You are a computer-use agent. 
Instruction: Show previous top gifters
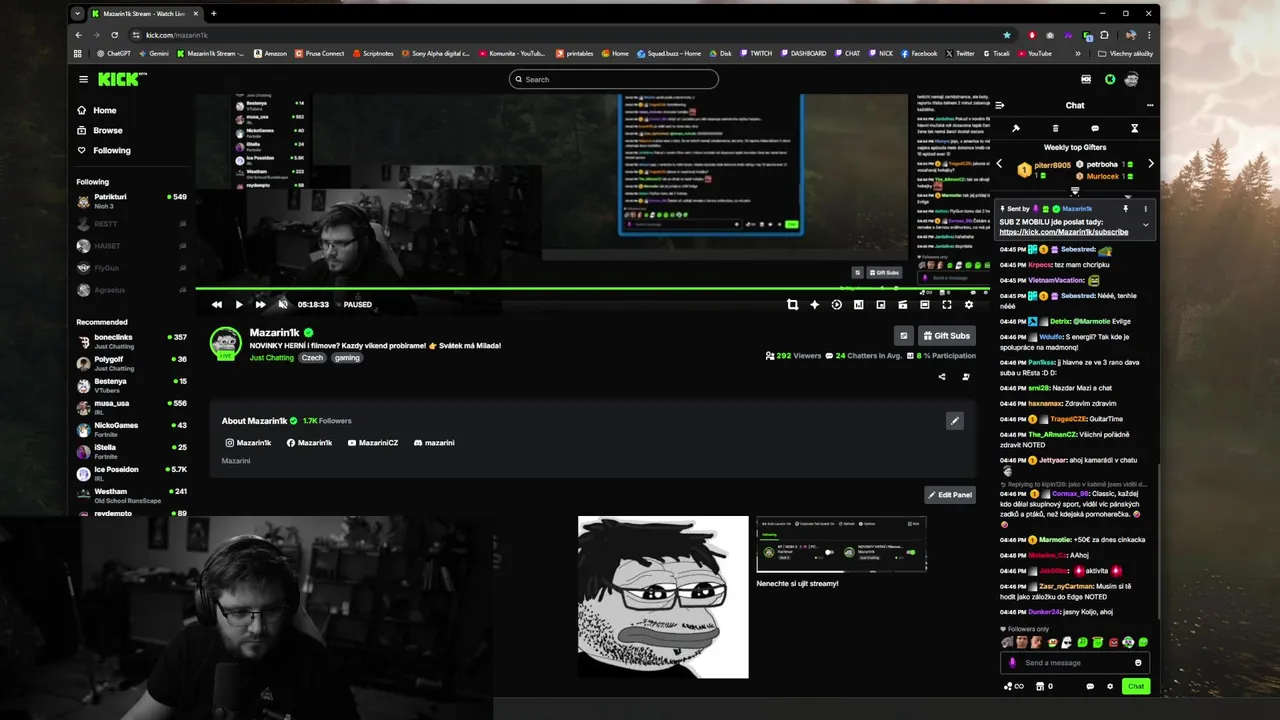coord(998,164)
